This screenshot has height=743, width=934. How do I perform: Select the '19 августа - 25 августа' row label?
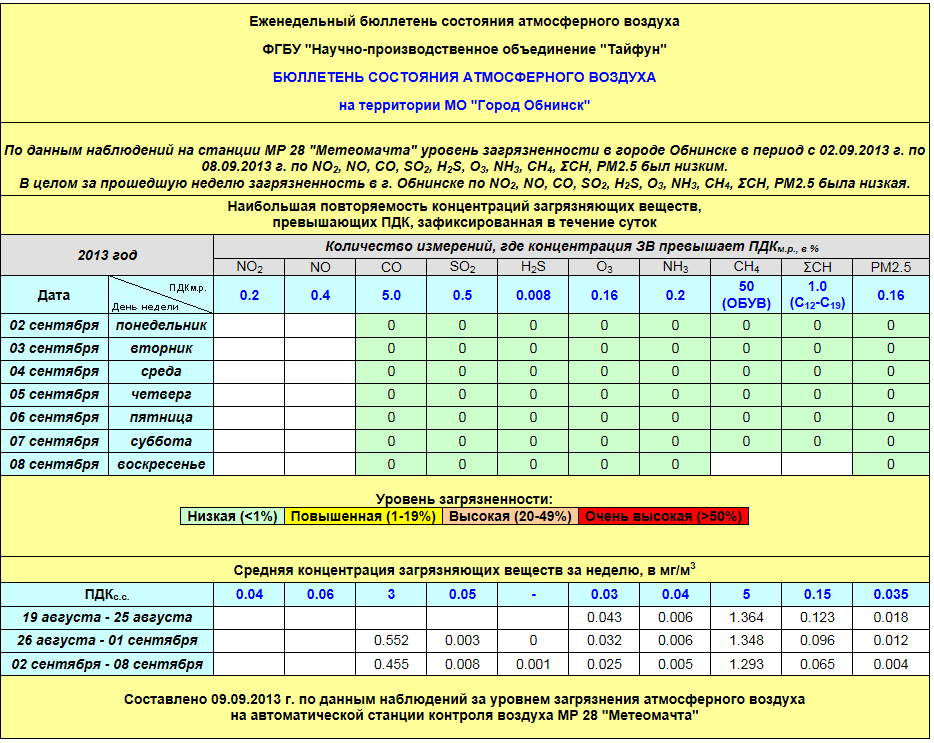point(107,617)
